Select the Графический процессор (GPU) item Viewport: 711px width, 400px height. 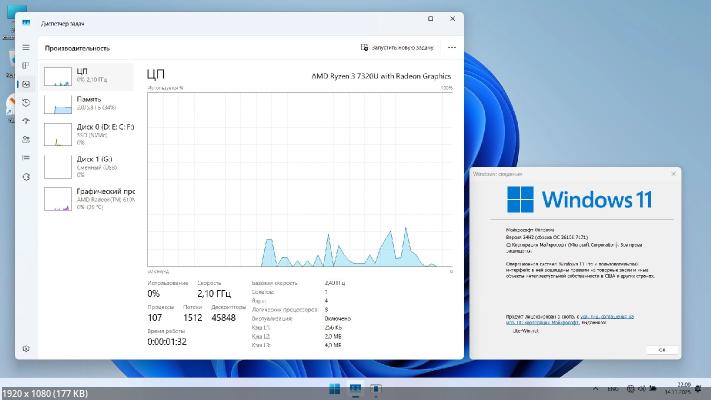[x=88, y=197]
